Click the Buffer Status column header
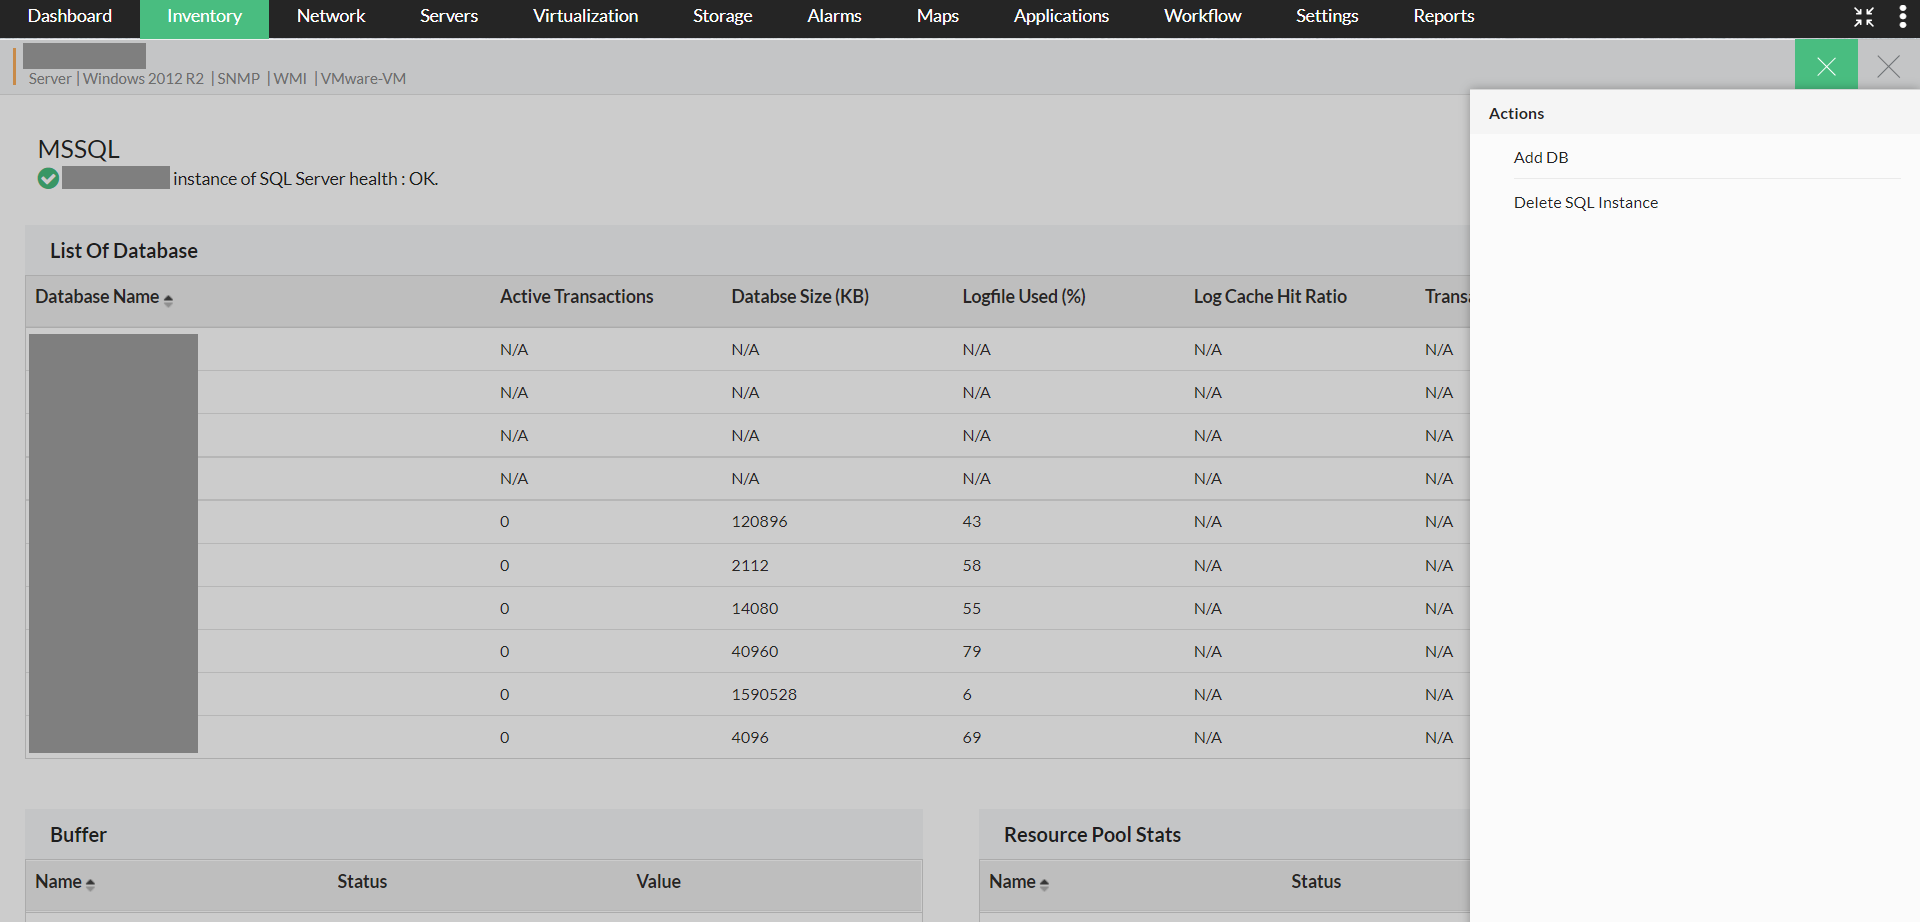The height and width of the screenshot is (922, 1920). [362, 881]
